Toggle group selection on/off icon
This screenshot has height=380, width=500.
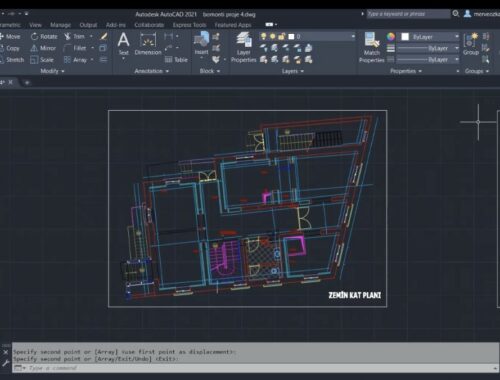coord(486,60)
